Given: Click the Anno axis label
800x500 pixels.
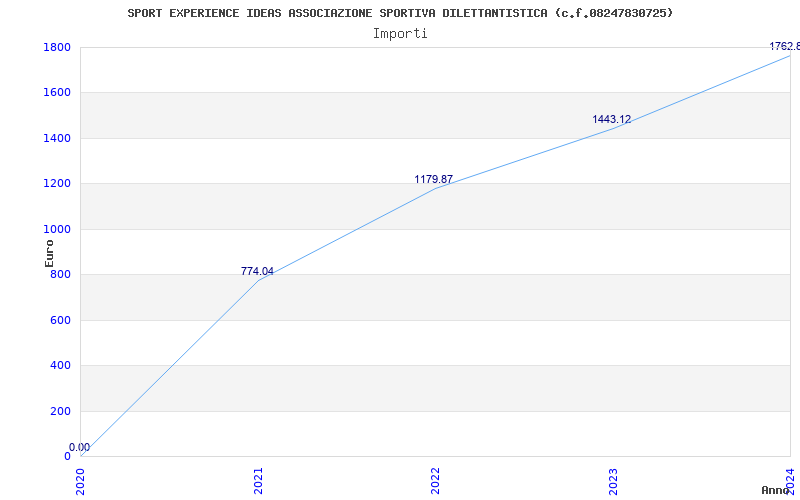Looking at the screenshot, I should [x=775, y=490].
